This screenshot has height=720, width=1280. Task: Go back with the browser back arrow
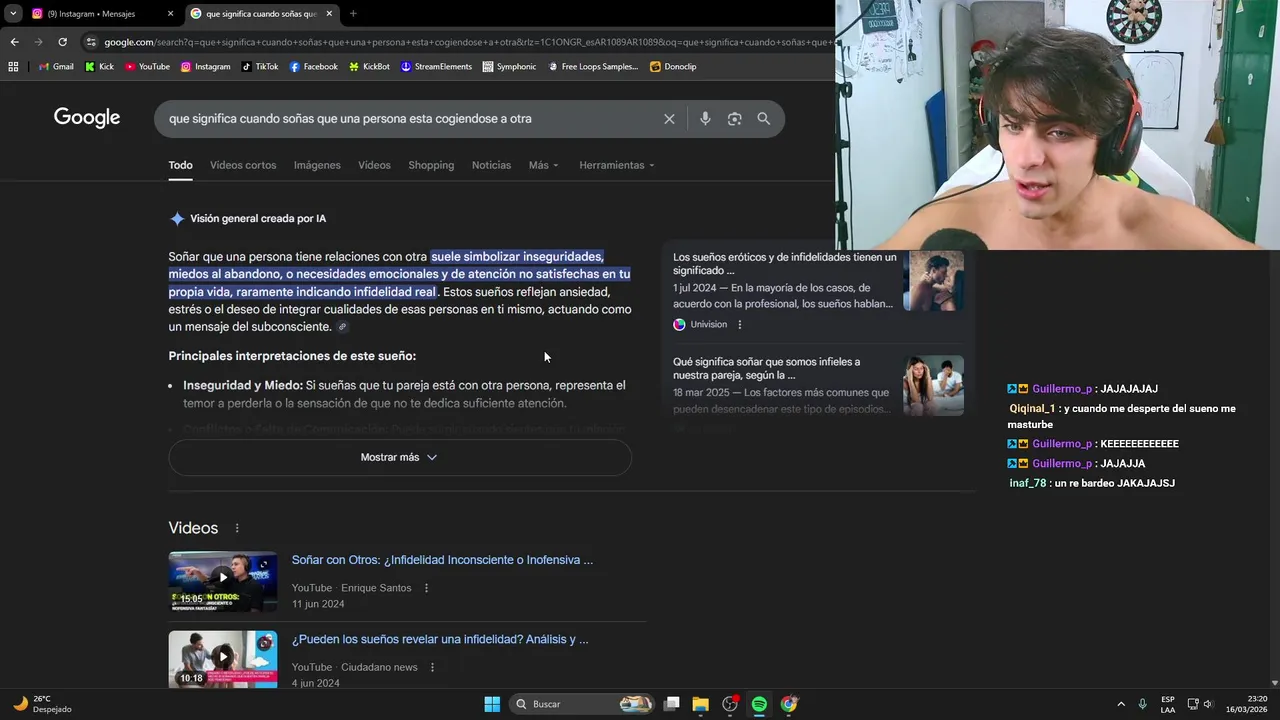point(14,42)
